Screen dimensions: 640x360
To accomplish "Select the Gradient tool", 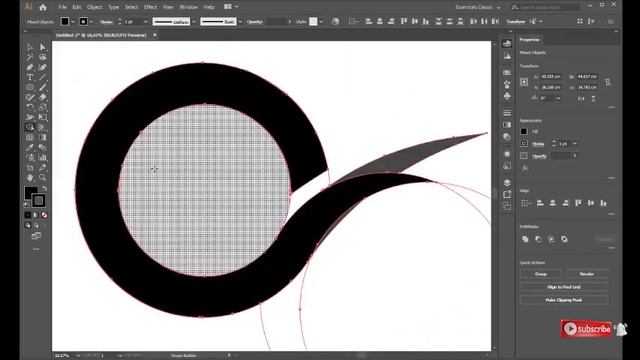I will pyautogui.click(x=42, y=138).
